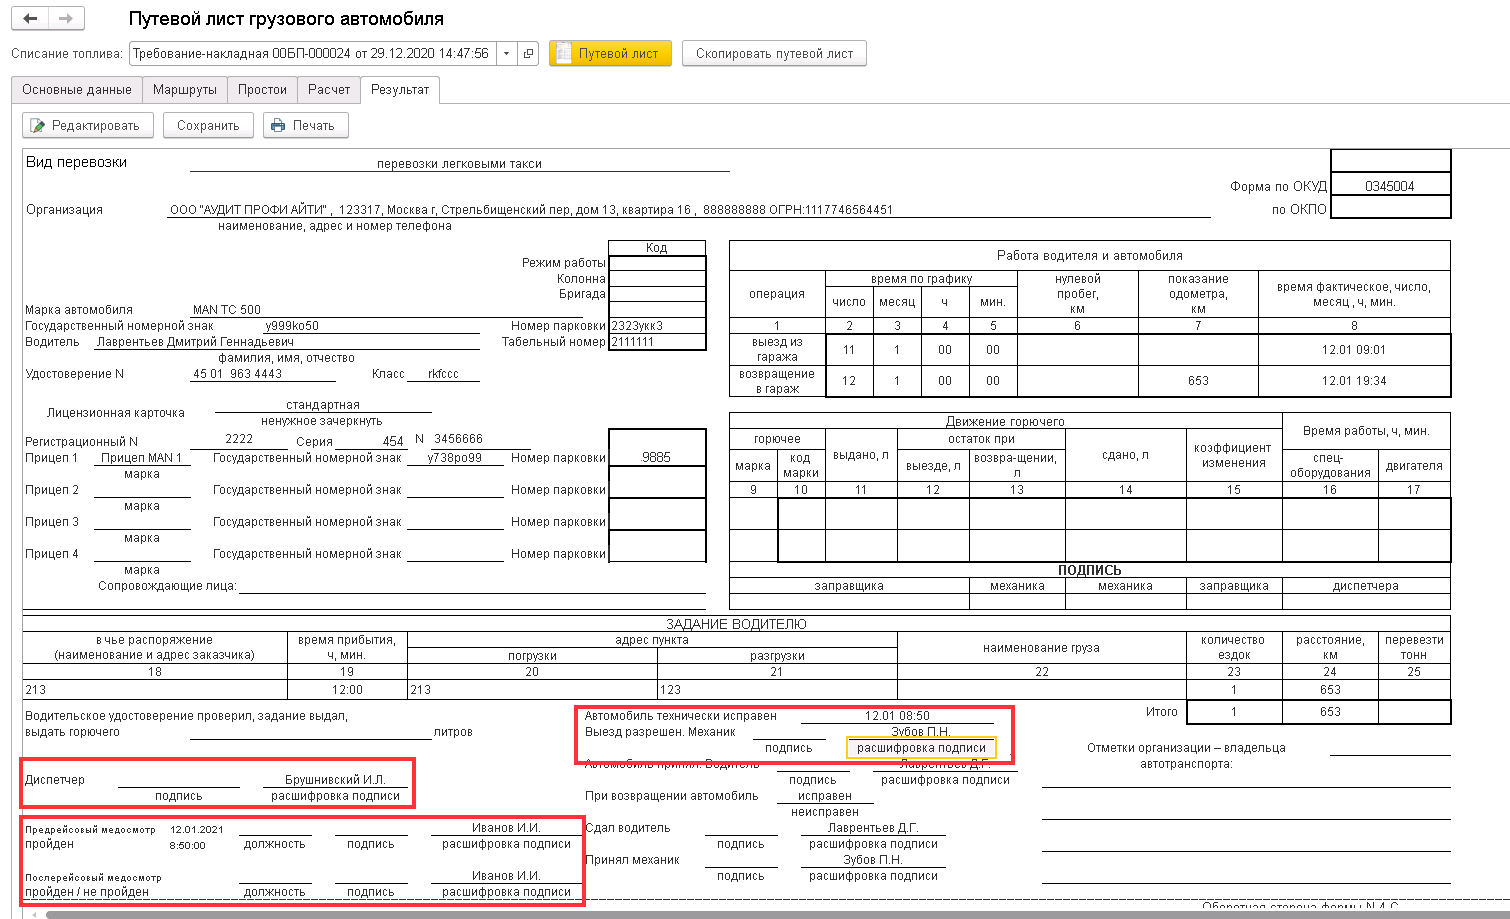The width and height of the screenshot is (1510, 919).
Task: Select technical check date 12.01 08:50
Action: 897,716
